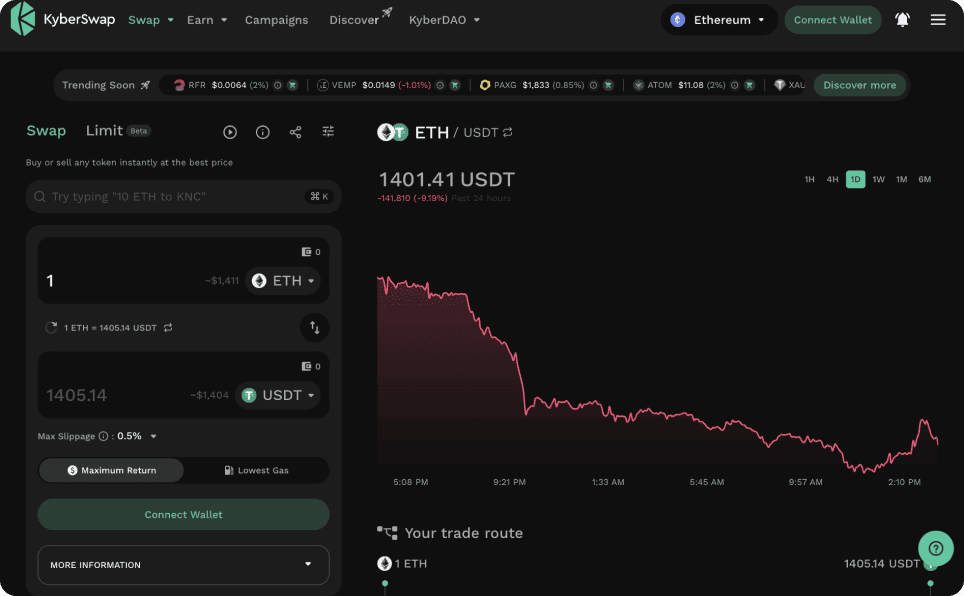This screenshot has width=964, height=596.
Task: Open the USDT token selector
Action: 278,395
